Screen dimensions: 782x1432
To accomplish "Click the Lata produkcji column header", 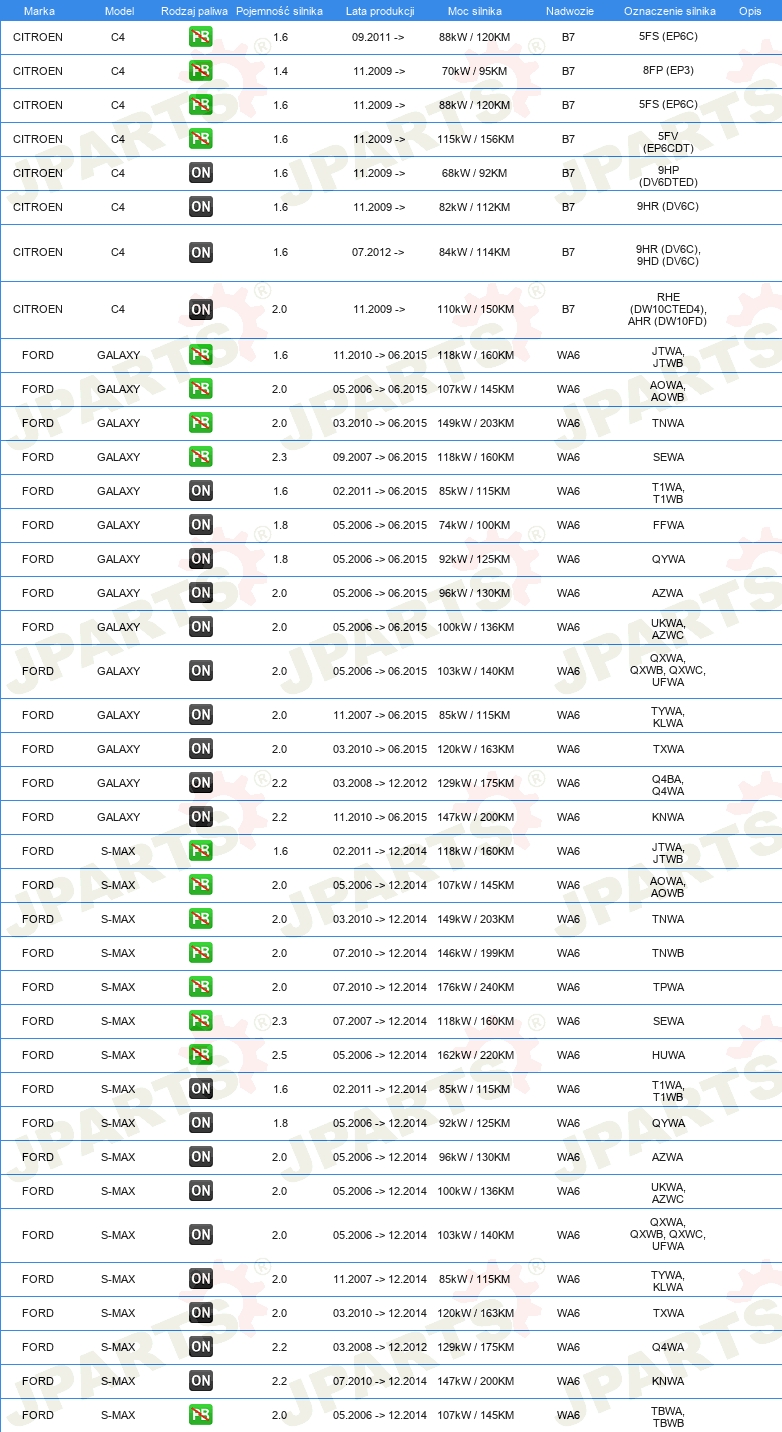I will click(380, 11).
